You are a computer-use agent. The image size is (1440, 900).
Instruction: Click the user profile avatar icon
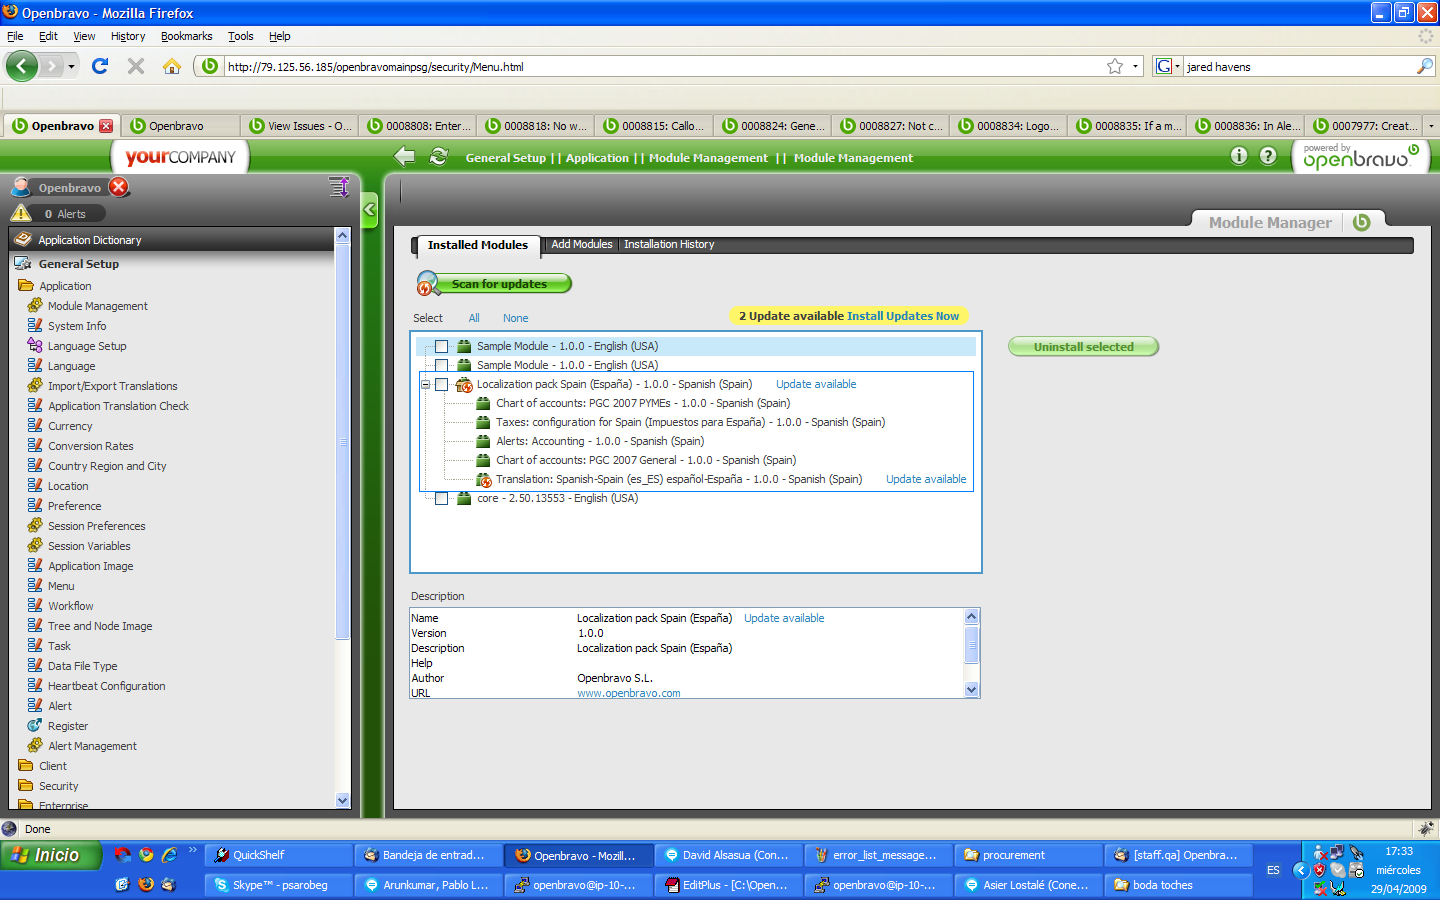click(x=21, y=187)
